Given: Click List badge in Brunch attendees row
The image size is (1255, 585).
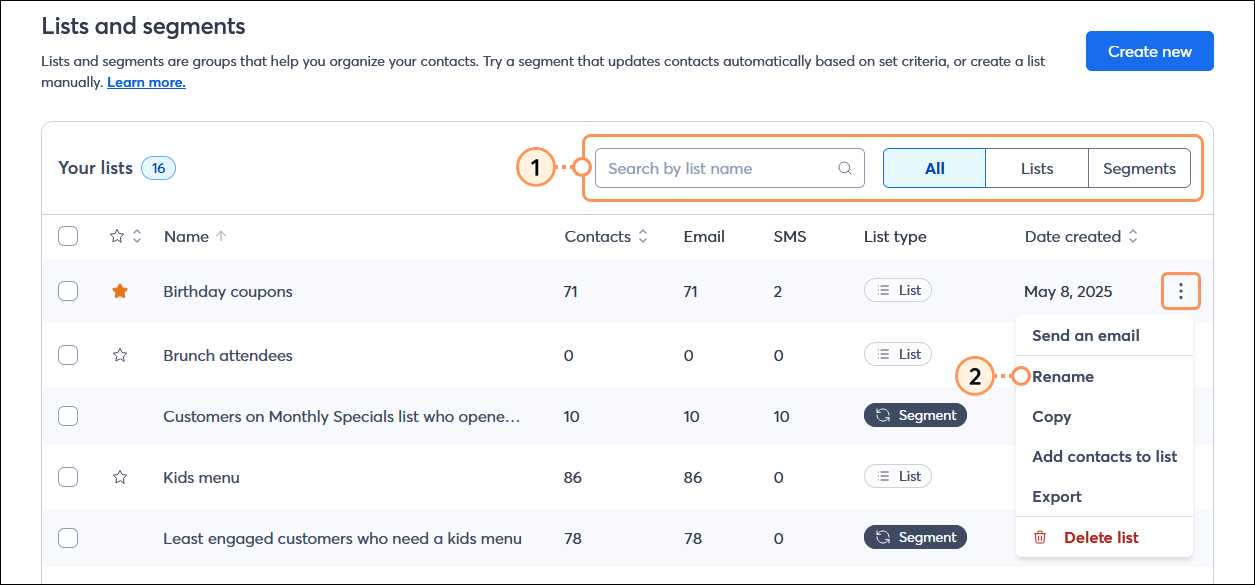Looking at the screenshot, I should [898, 354].
